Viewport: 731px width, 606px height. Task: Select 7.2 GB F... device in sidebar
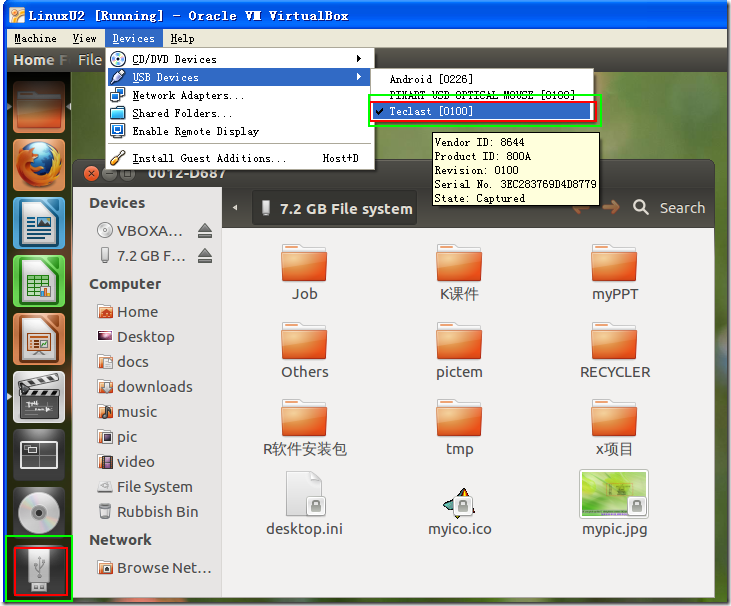click(143, 256)
